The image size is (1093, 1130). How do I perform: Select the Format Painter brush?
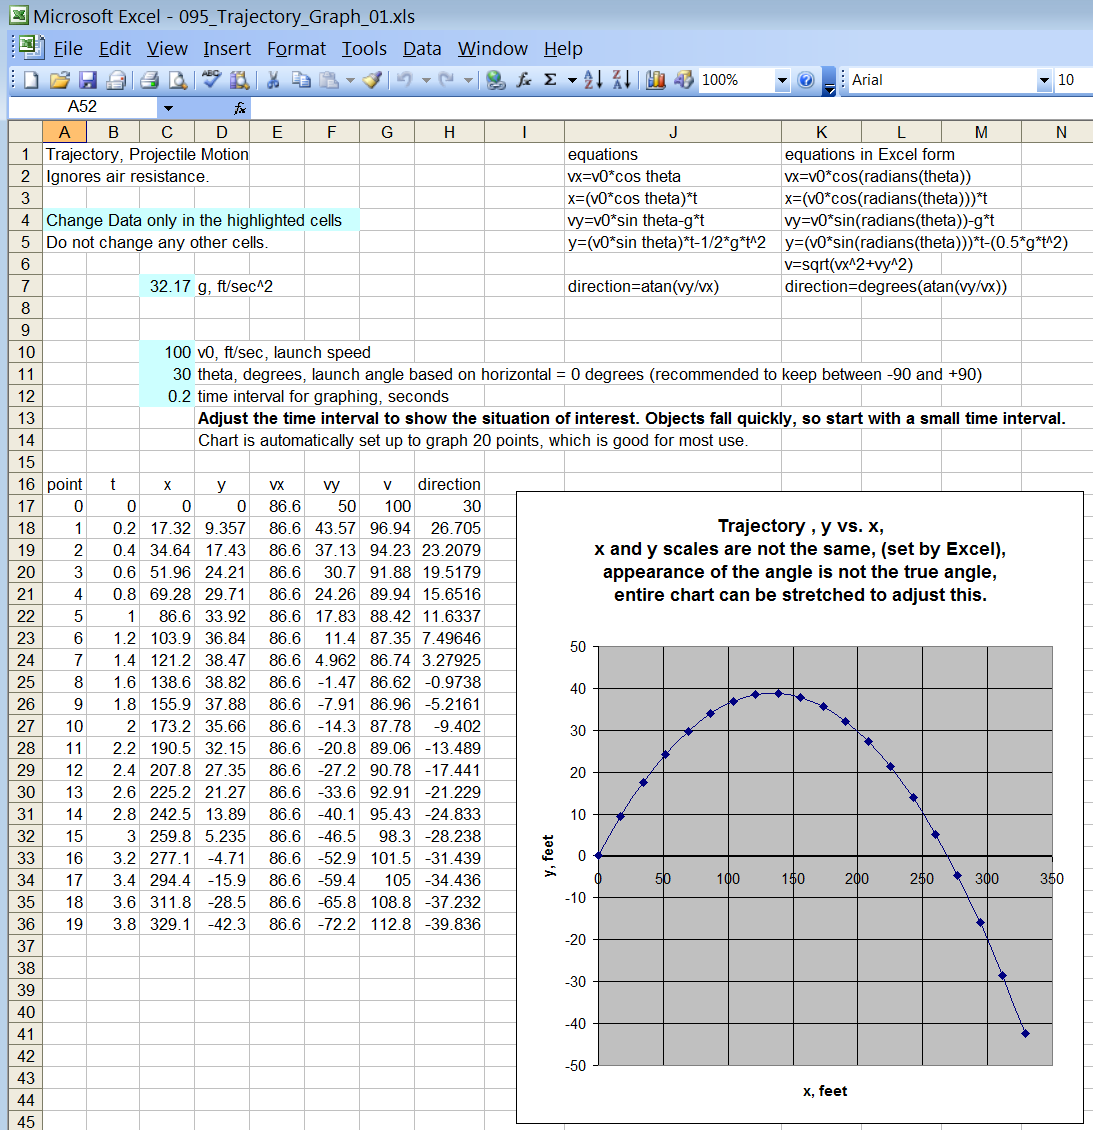[x=372, y=80]
